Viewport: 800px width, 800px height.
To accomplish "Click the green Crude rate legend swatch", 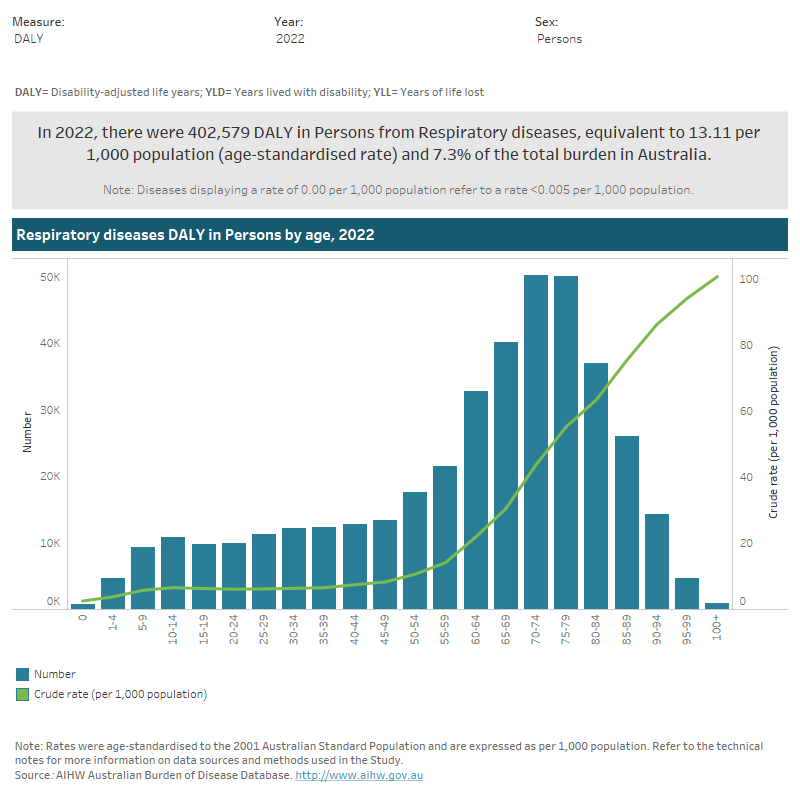I will [x=22, y=694].
